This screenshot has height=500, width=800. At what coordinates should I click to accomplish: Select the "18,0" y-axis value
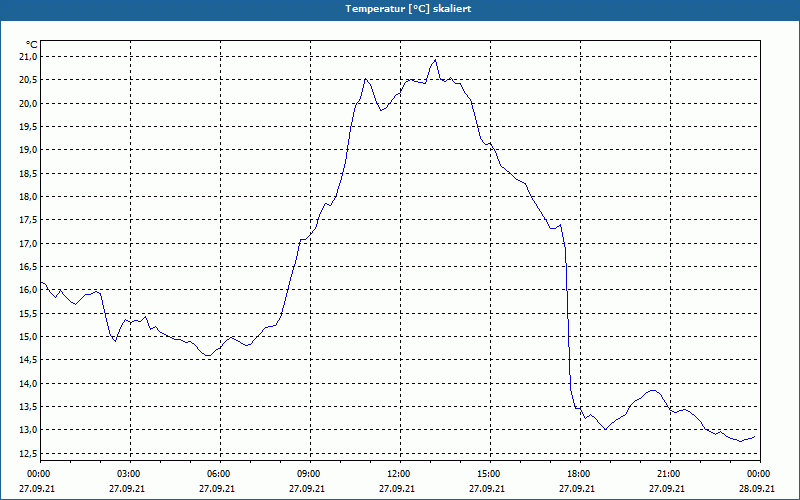[x=29, y=197]
